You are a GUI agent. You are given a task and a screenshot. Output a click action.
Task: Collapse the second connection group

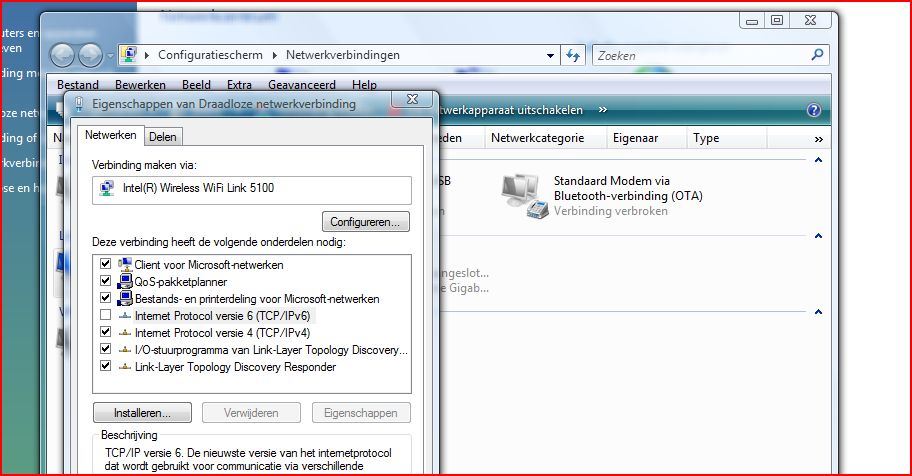[x=818, y=236]
